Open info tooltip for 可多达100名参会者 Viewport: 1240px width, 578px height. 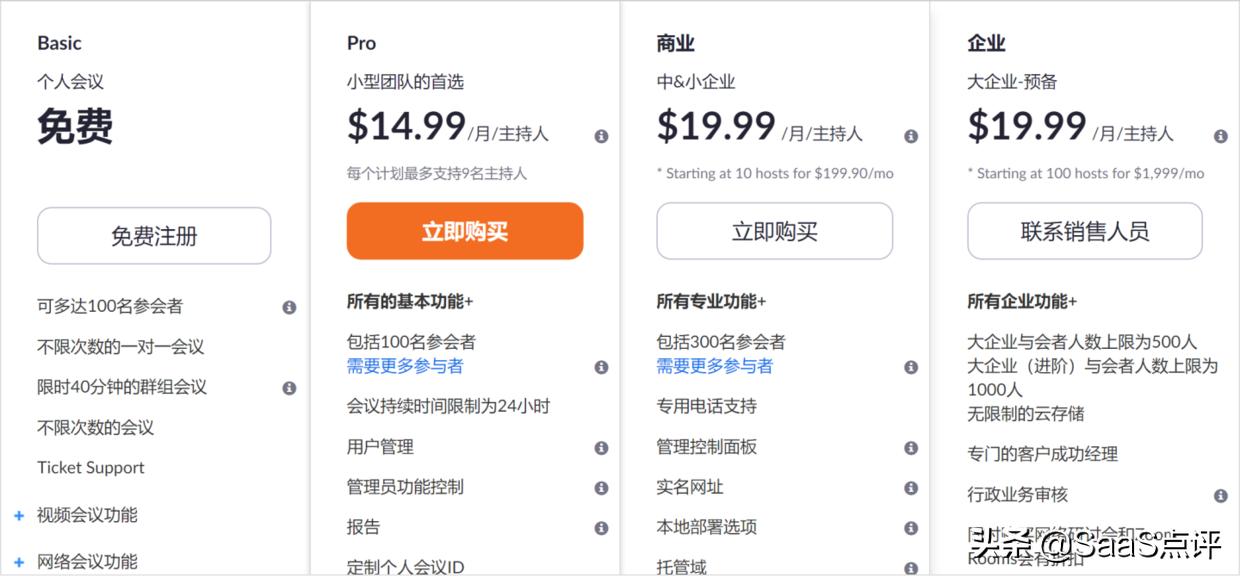(x=289, y=307)
